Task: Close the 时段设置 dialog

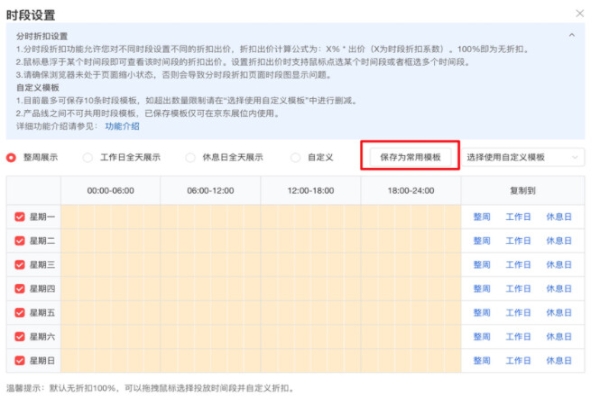Action: click(x=581, y=13)
